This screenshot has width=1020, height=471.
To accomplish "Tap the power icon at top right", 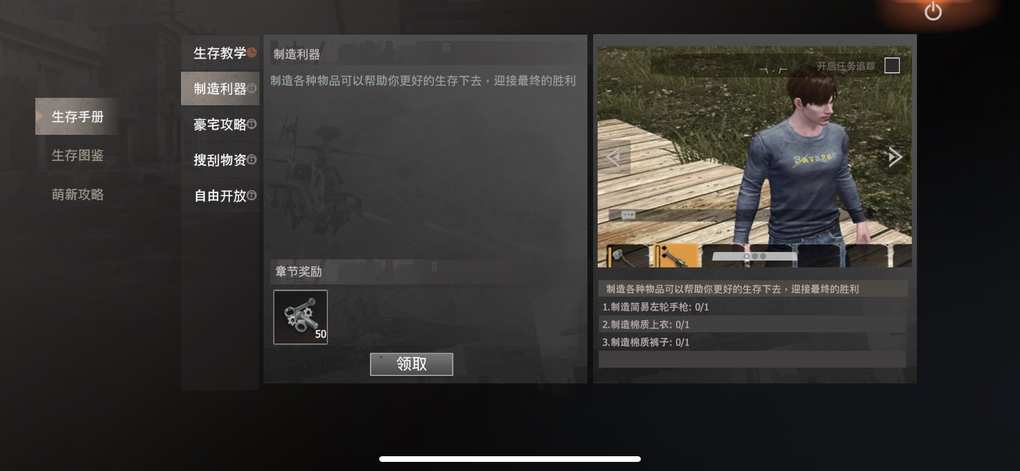I will click(x=933, y=11).
